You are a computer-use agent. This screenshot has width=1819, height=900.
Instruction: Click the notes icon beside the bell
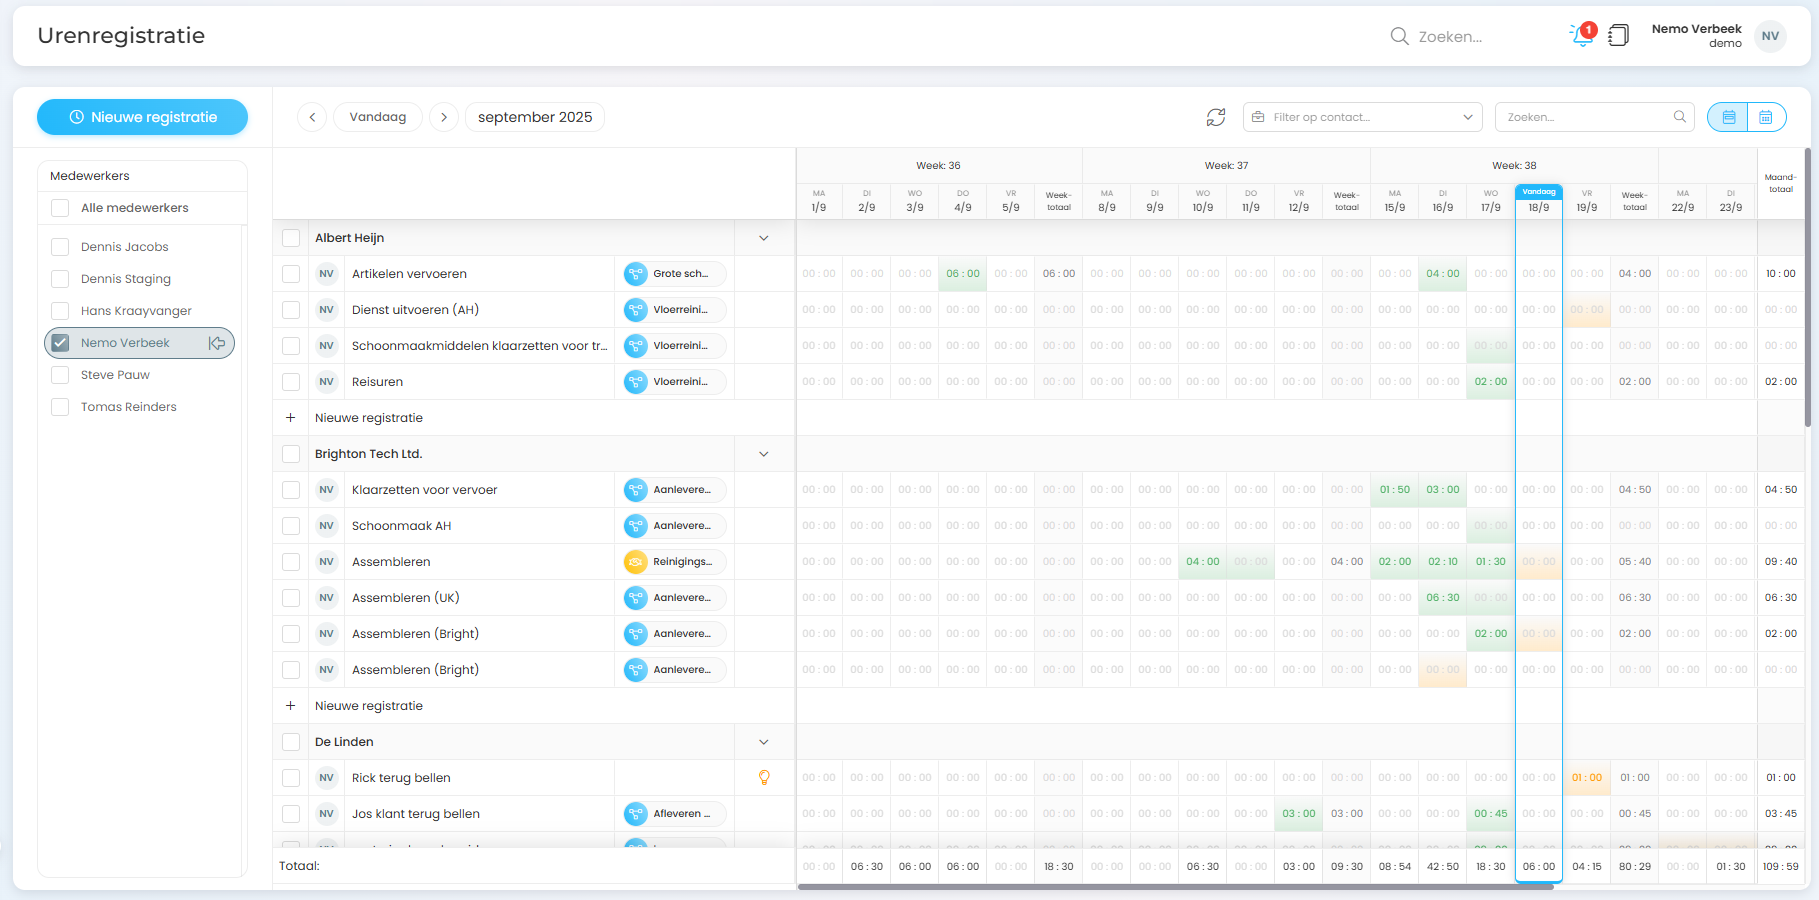pos(1618,36)
